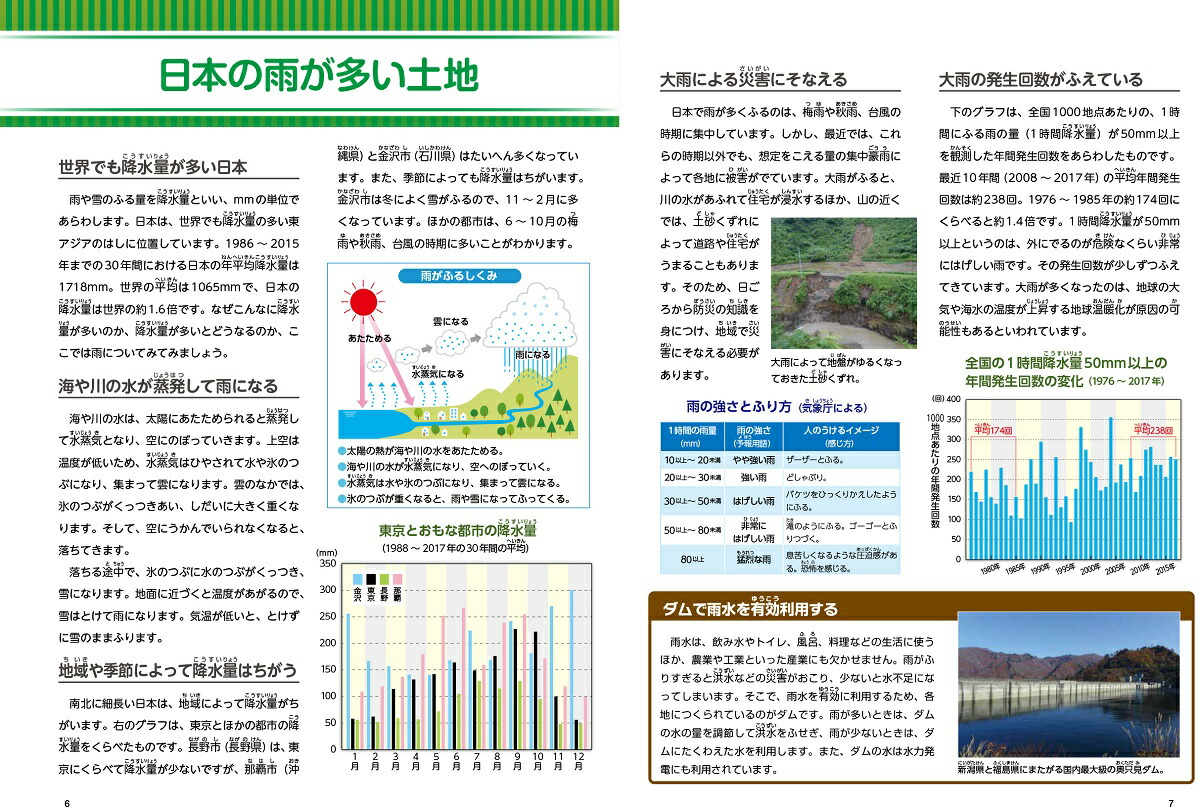This screenshot has width=1200, height=812.
Task: Click the heading 大雨の発生回数がふえている
Action: pos(1040,80)
